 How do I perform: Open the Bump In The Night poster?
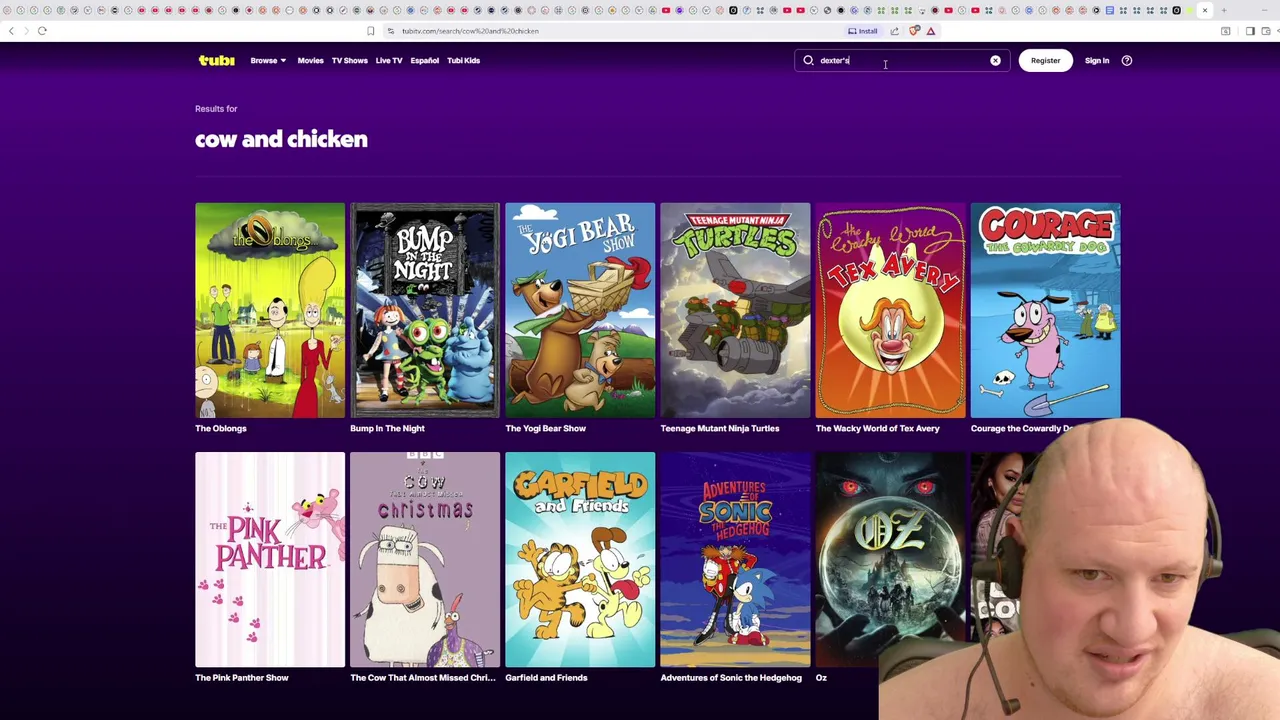(x=425, y=310)
